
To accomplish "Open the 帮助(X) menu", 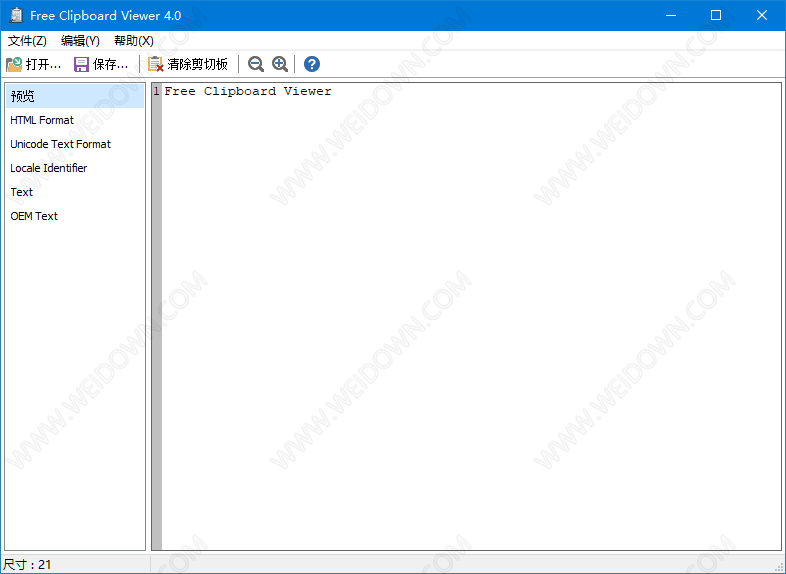I will coord(134,41).
